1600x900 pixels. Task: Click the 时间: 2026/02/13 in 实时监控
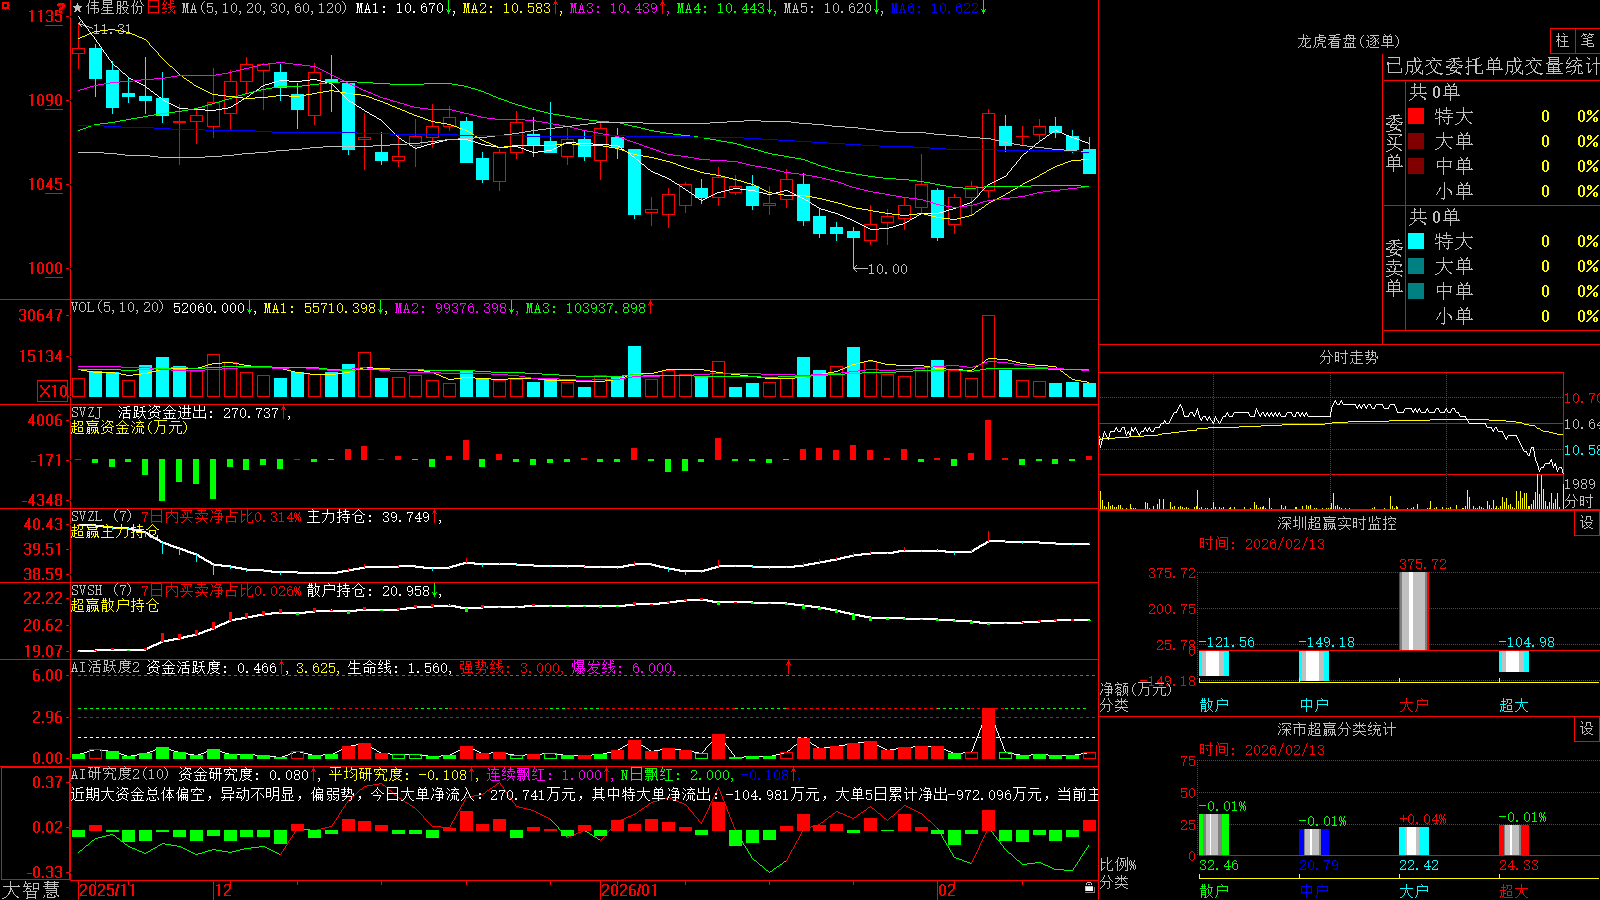tap(1262, 544)
